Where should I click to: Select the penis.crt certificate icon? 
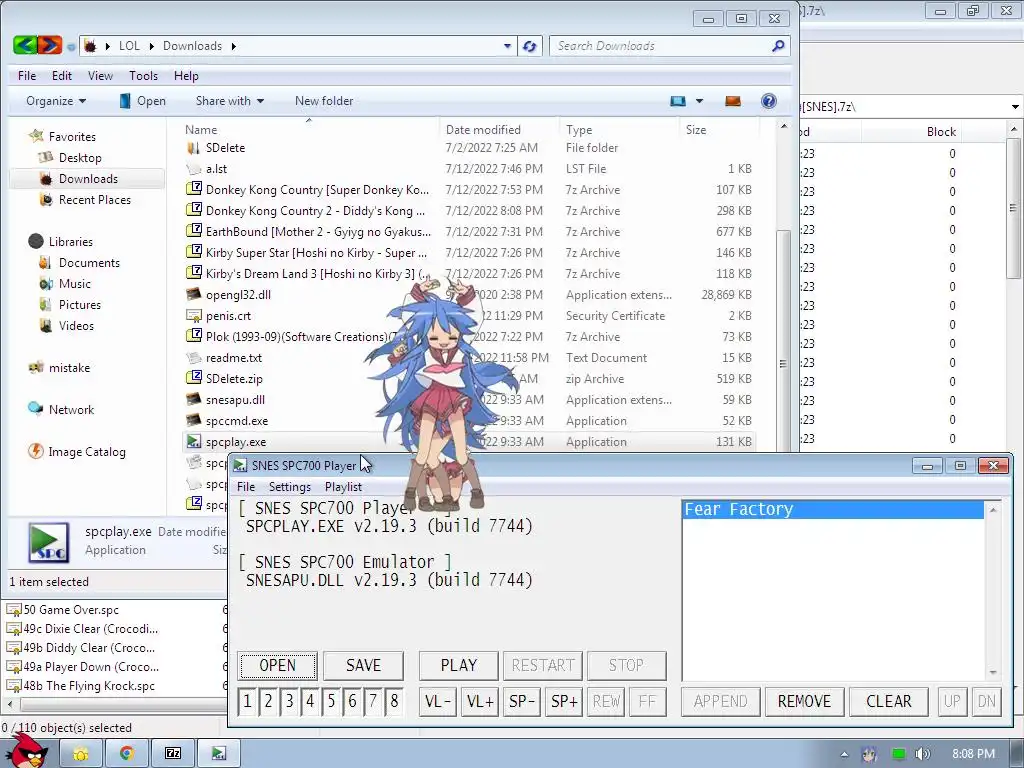tap(193, 315)
